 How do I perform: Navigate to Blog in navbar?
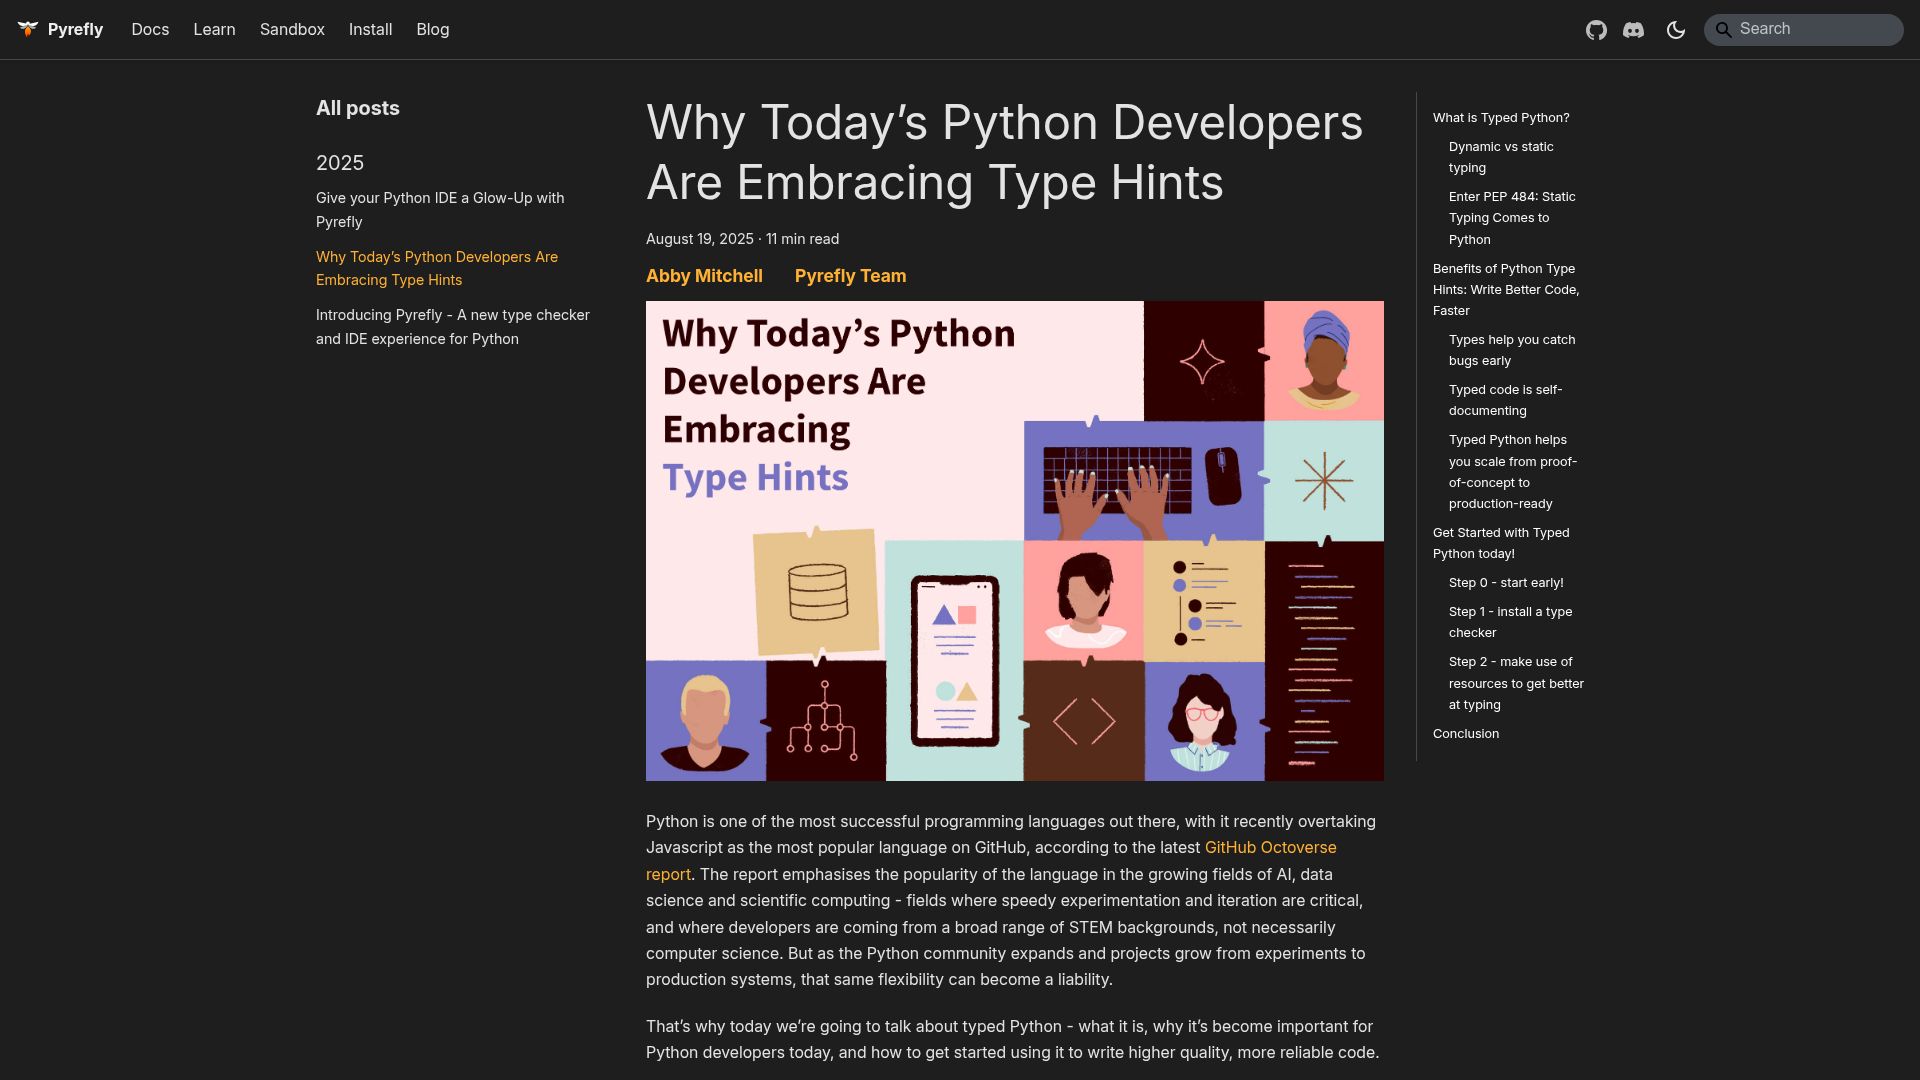point(432,30)
